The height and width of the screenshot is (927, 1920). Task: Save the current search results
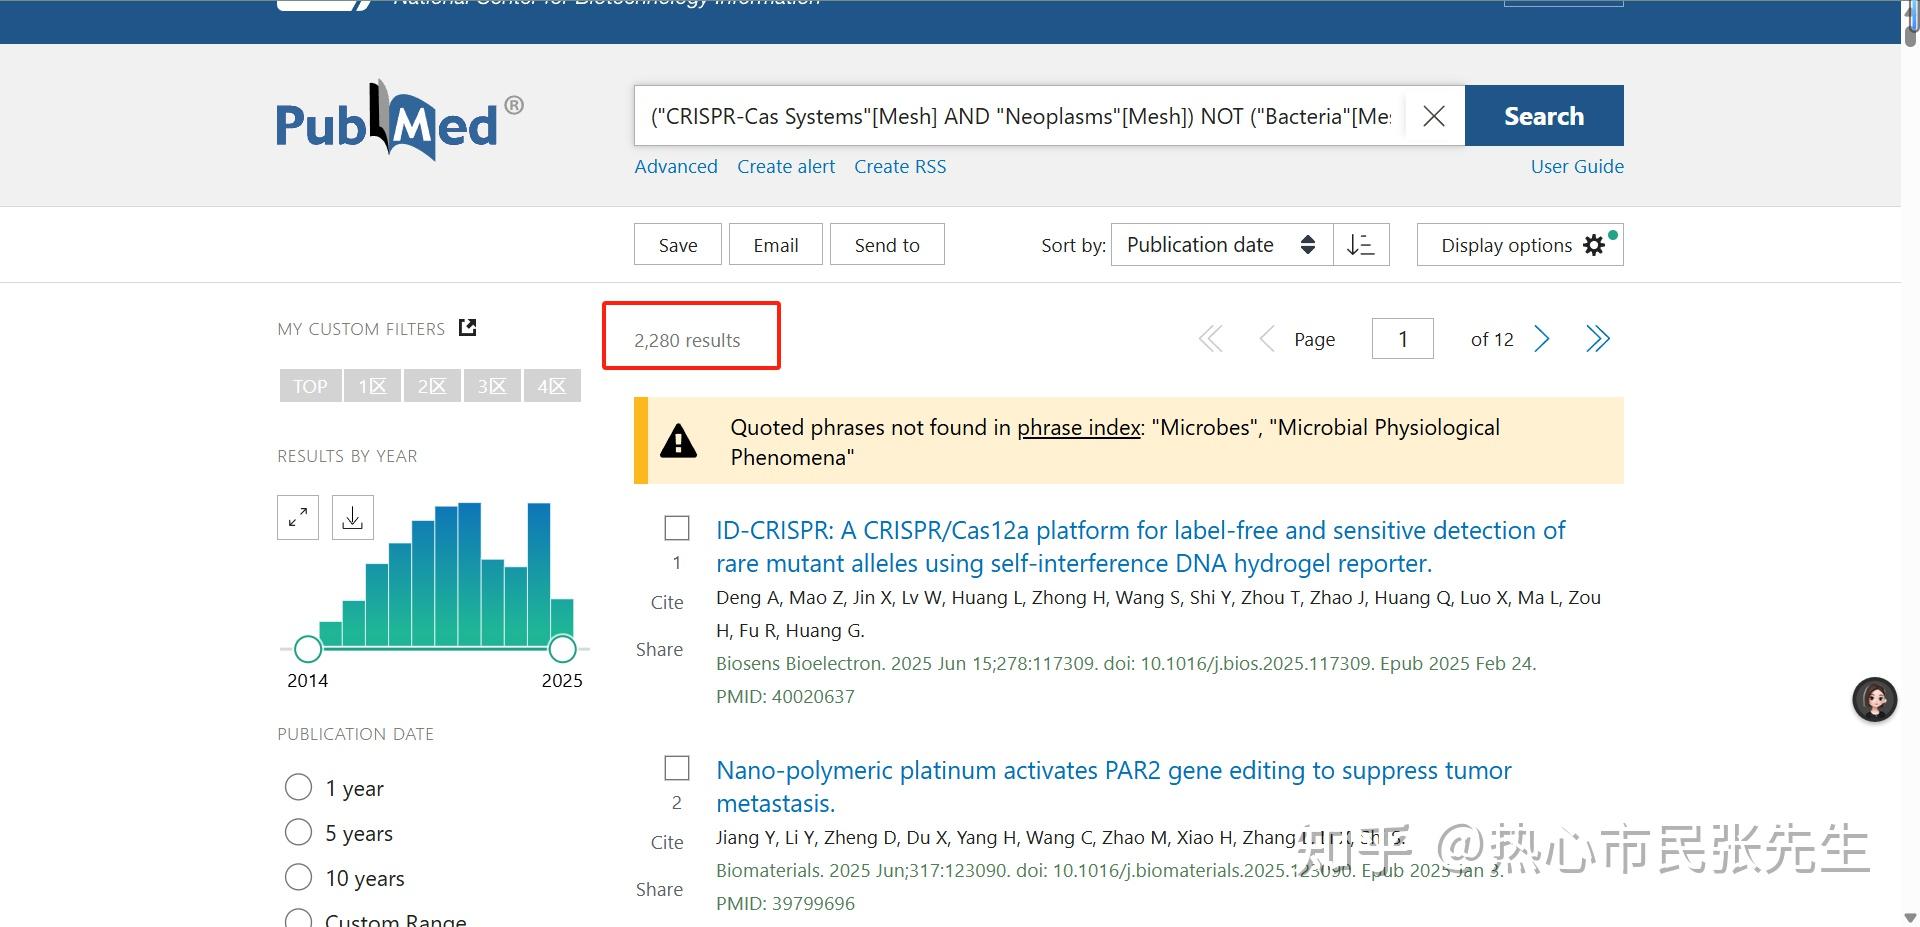tap(677, 244)
